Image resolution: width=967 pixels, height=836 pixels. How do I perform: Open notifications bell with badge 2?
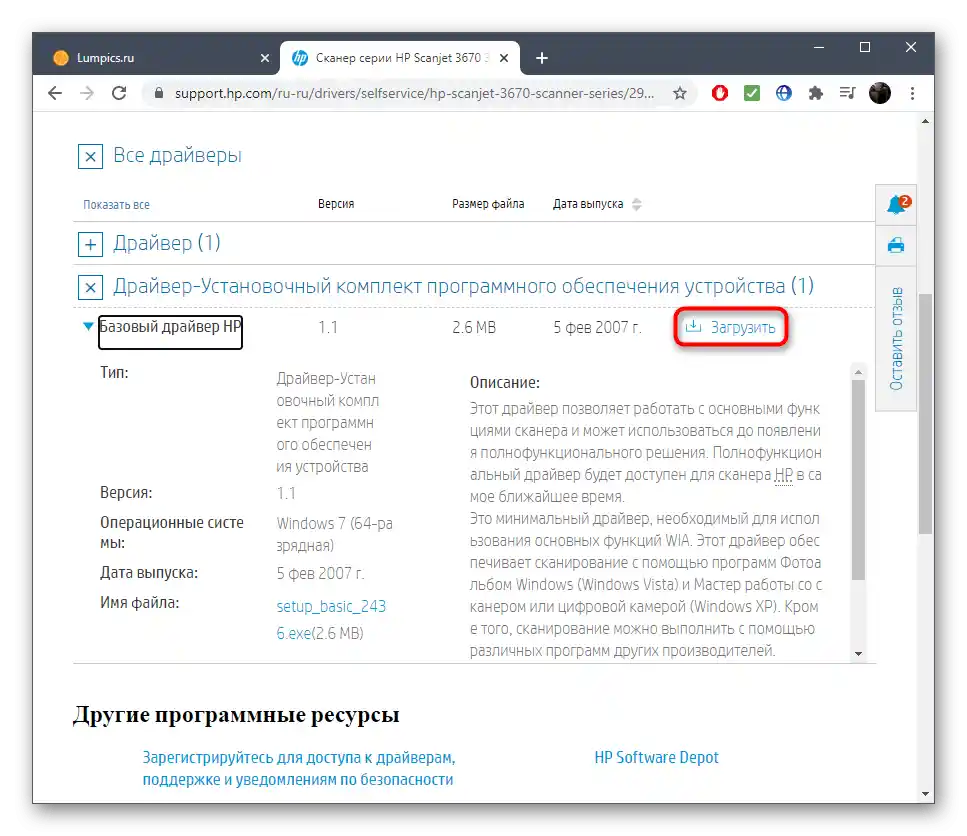(x=897, y=204)
